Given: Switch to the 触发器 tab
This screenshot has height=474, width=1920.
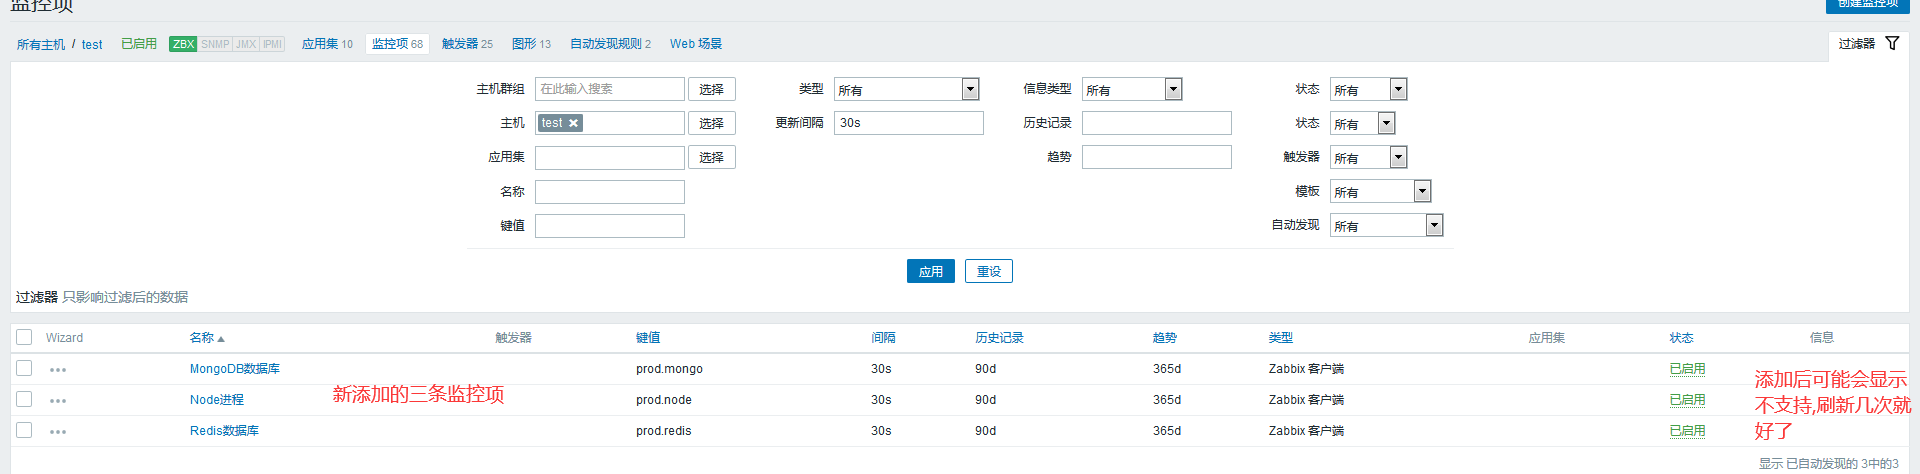Looking at the screenshot, I should pyautogui.click(x=467, y=44).
